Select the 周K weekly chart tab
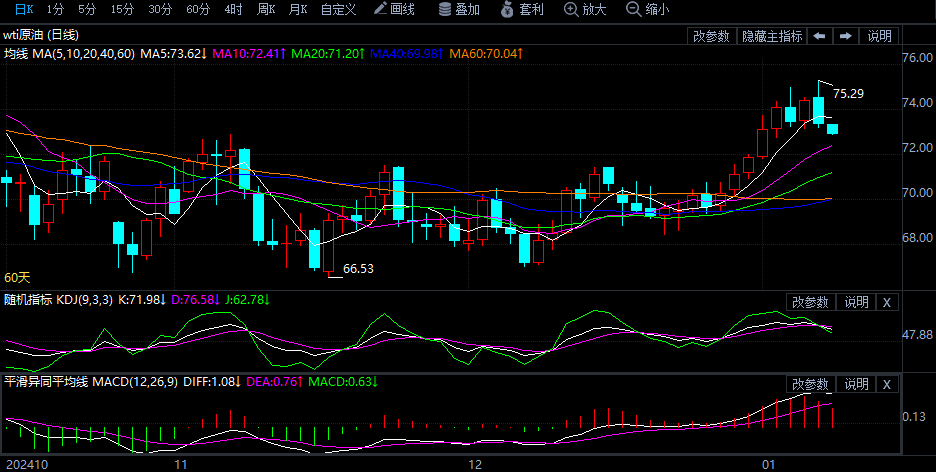 pos(265,9)
